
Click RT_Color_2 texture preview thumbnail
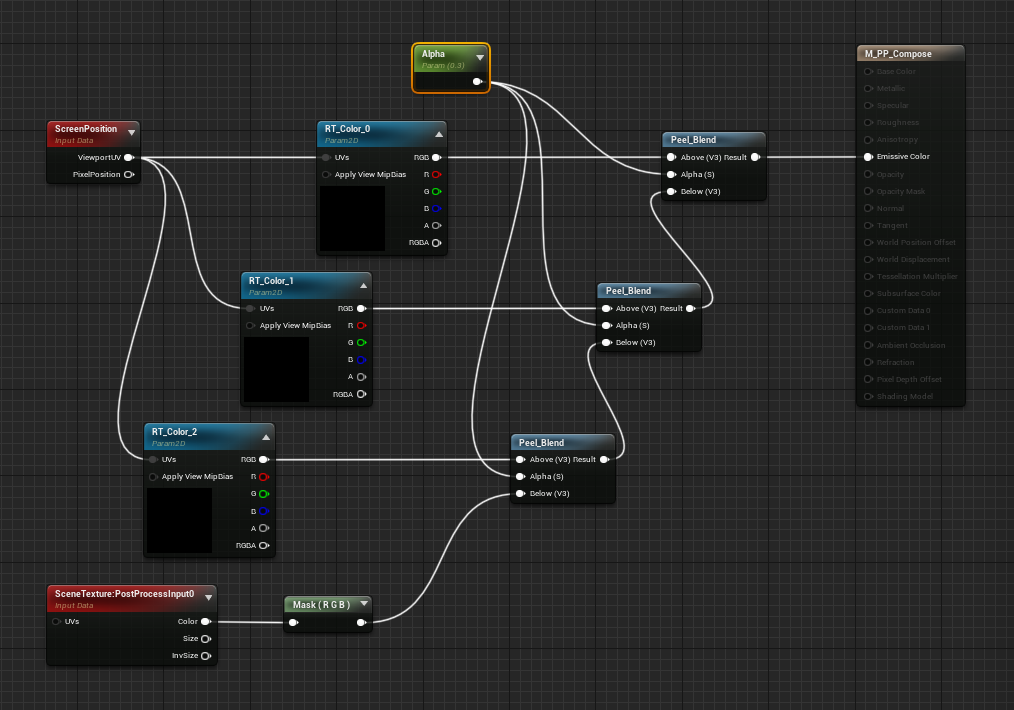click(x=179, y=521)
